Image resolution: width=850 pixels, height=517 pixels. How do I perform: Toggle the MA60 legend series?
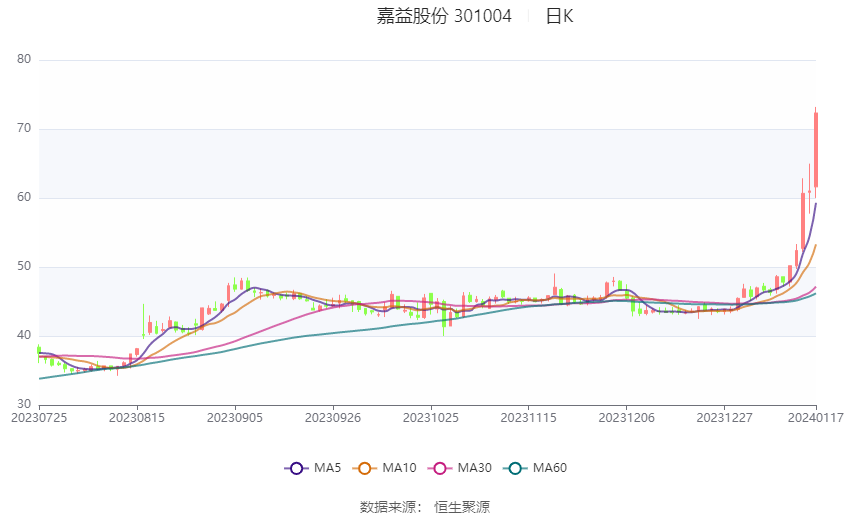(535, 468)
